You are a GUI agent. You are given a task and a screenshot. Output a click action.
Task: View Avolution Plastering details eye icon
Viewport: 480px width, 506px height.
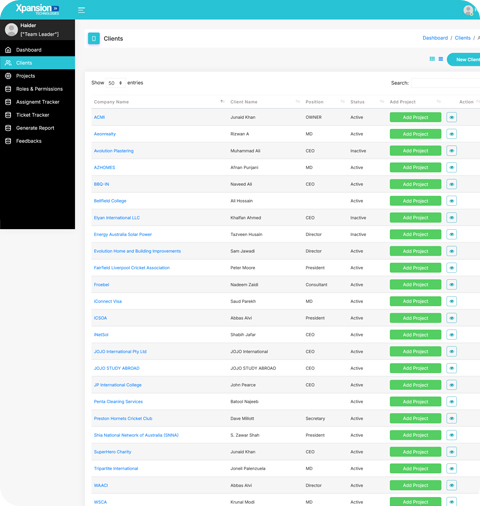(451, 151)
